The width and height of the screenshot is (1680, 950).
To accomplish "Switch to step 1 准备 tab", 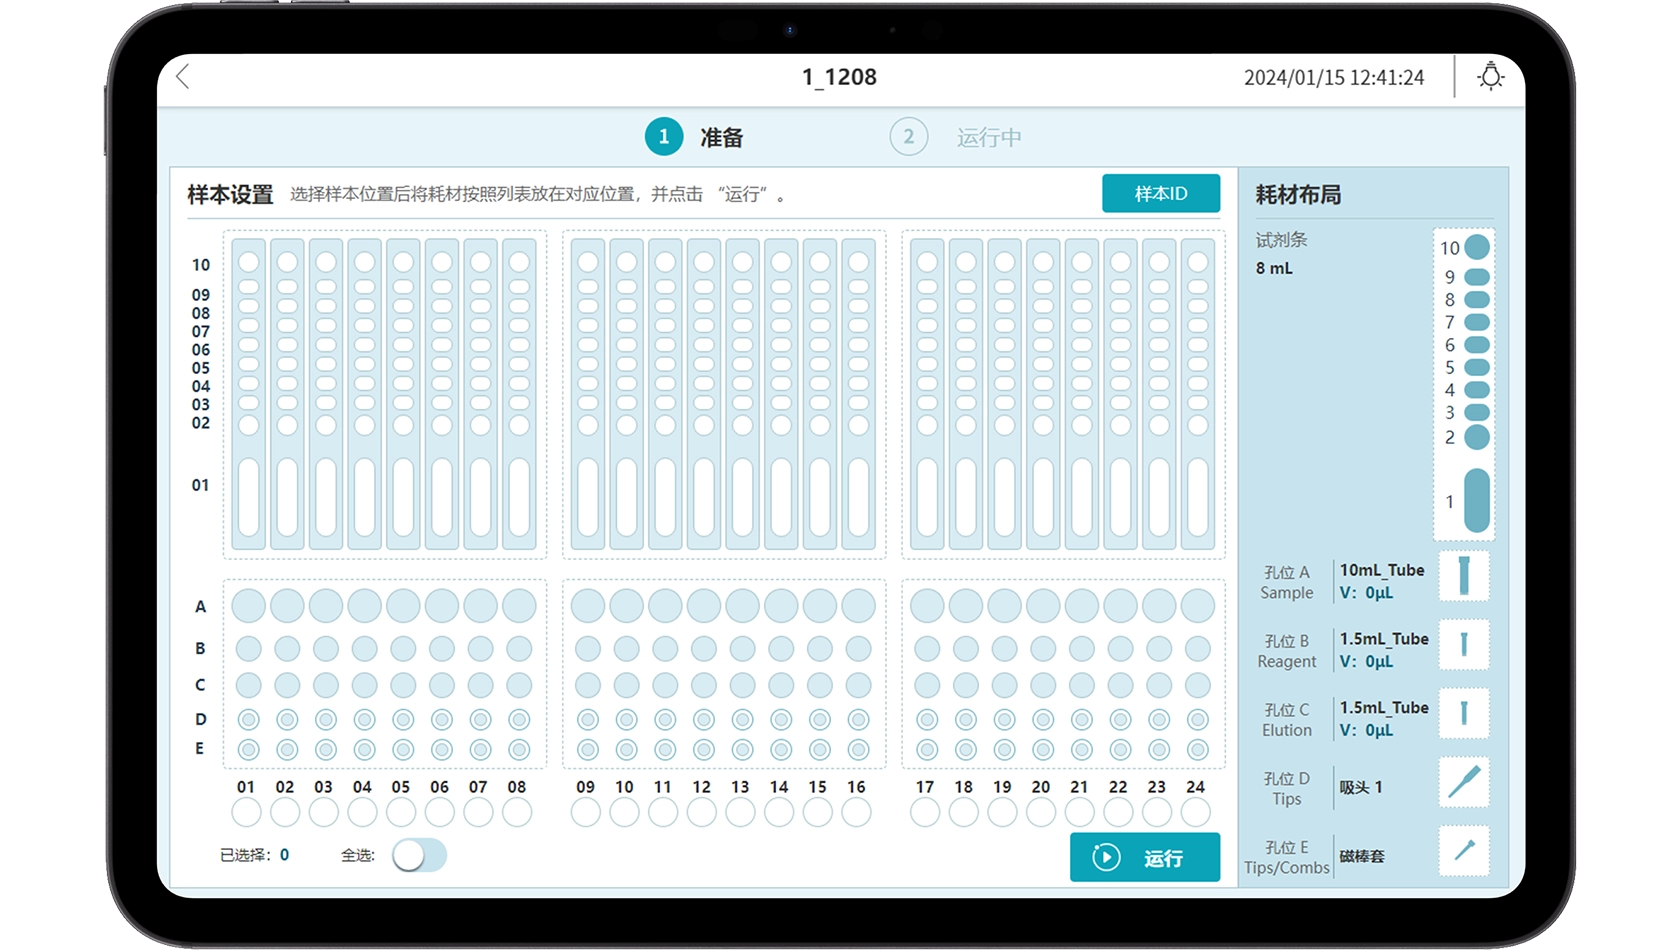I will coord(695,137).
